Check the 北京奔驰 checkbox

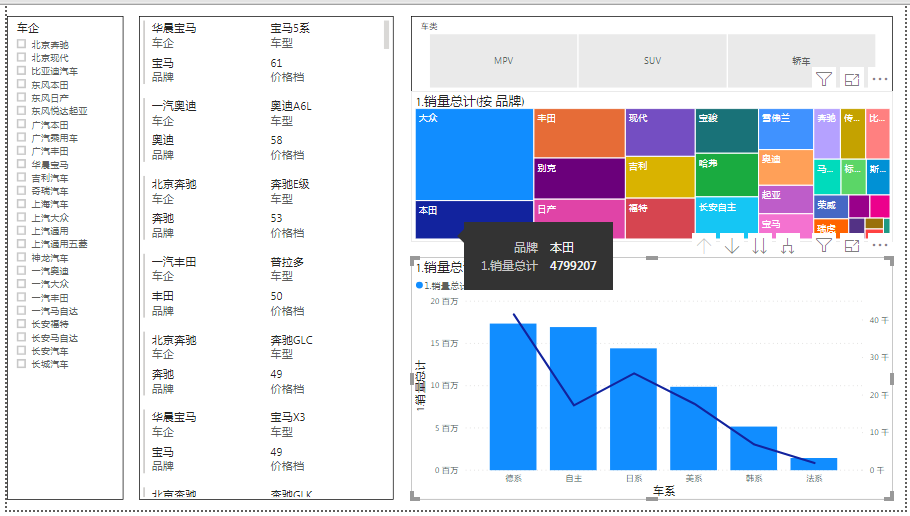coord(21,44)
